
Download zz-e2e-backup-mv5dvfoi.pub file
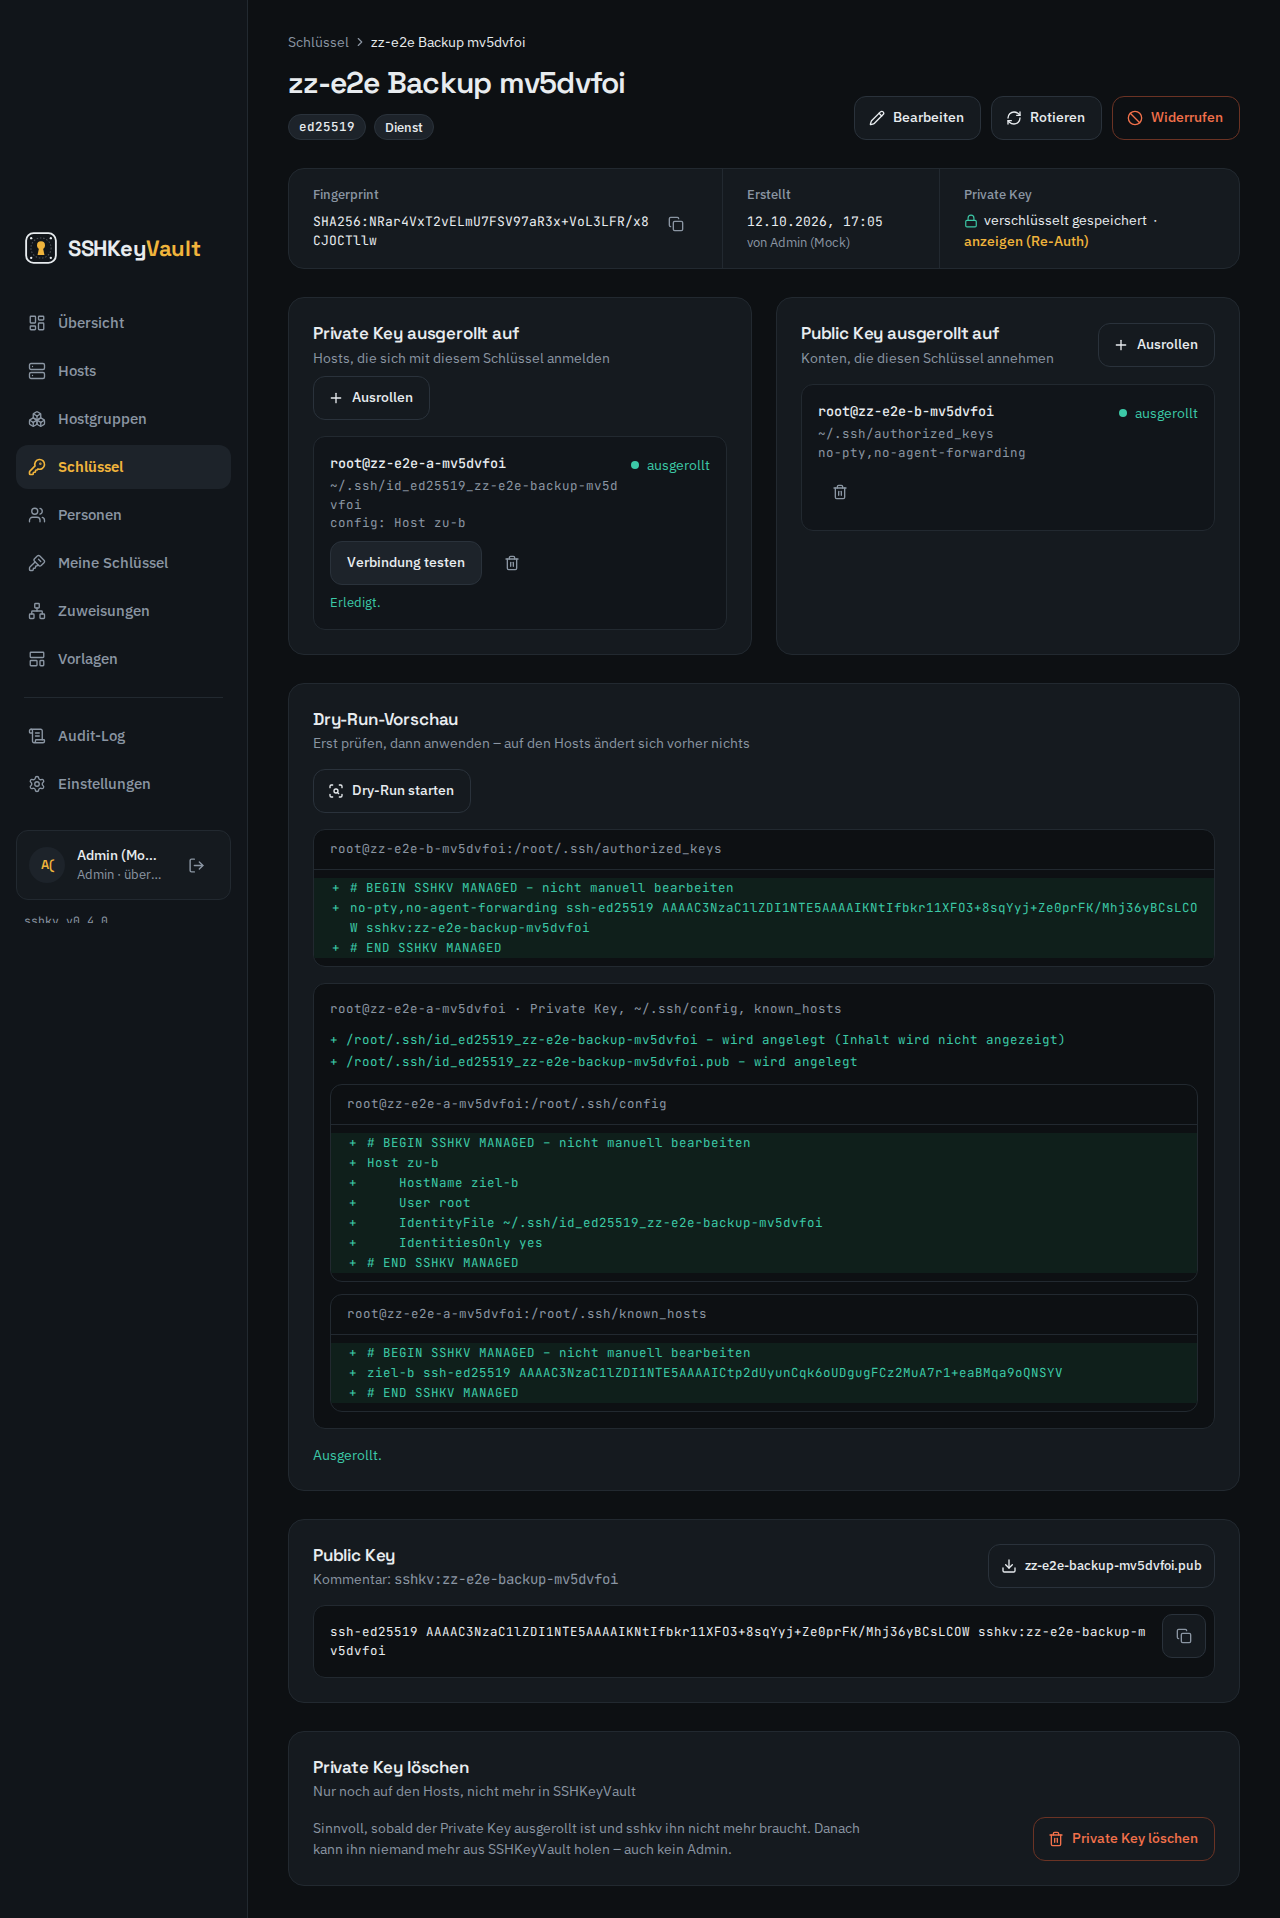click(x=1101, y=1566)
